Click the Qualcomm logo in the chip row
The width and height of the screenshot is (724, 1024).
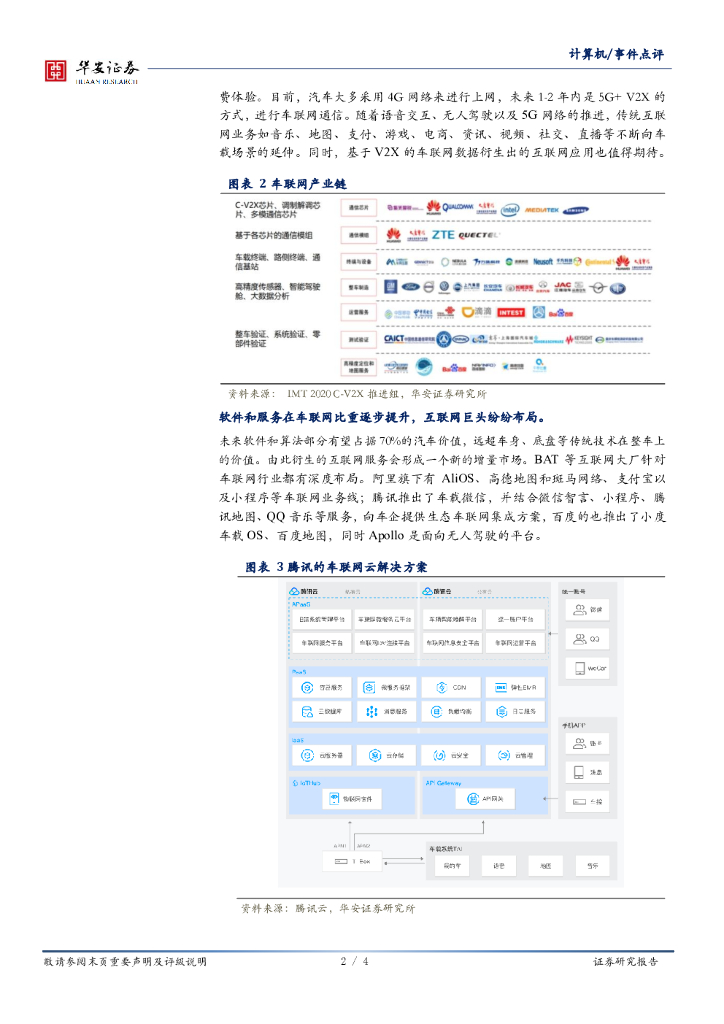pos(458,208)
